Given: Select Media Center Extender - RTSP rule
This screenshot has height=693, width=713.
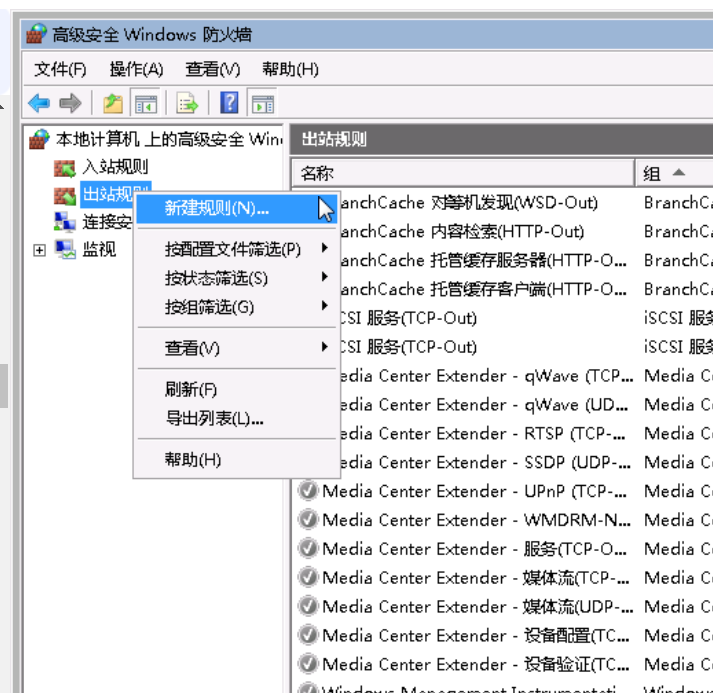Looking at the screenshot, I should pos(483,433).
